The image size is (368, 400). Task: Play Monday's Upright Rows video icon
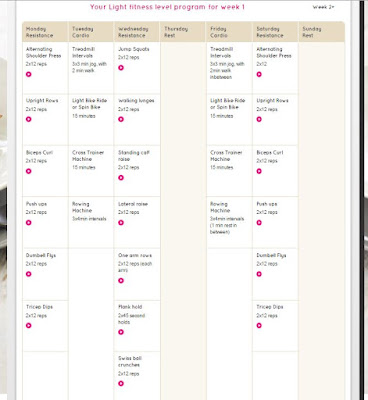coord(29,119)
